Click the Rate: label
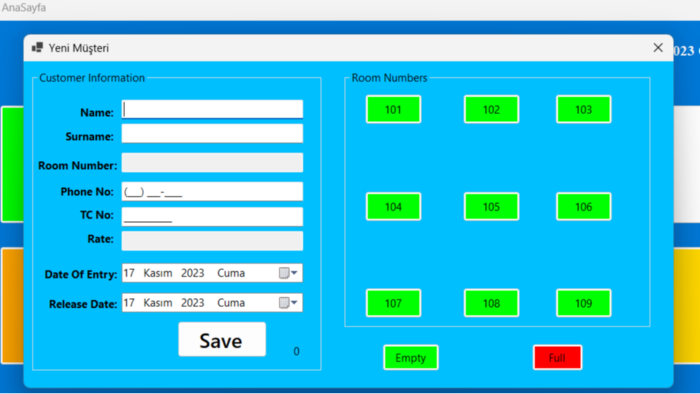Screen dimensions: 700x394 point(100,239)
